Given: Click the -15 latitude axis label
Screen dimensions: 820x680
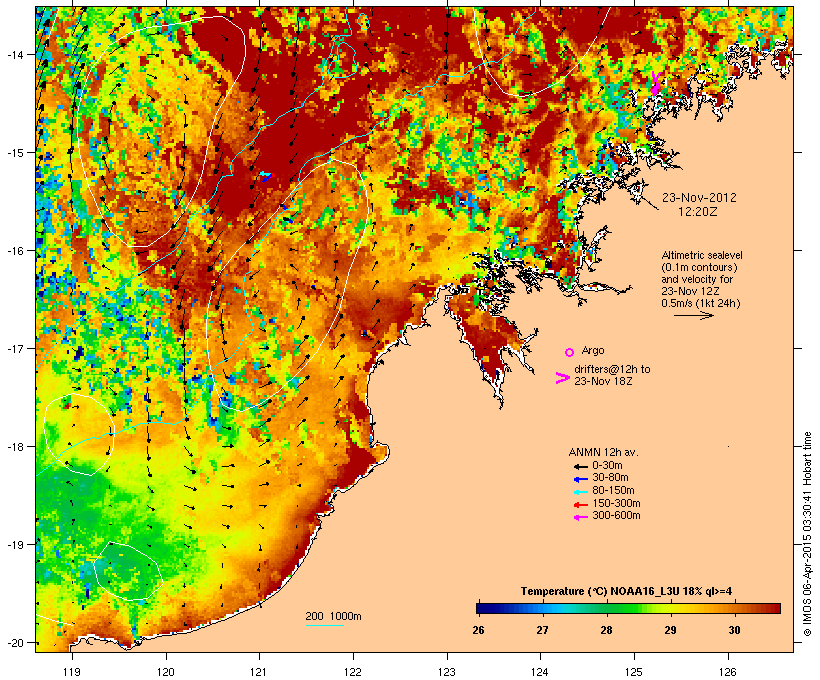Looking at the screenshot, I should pos(14,153).
